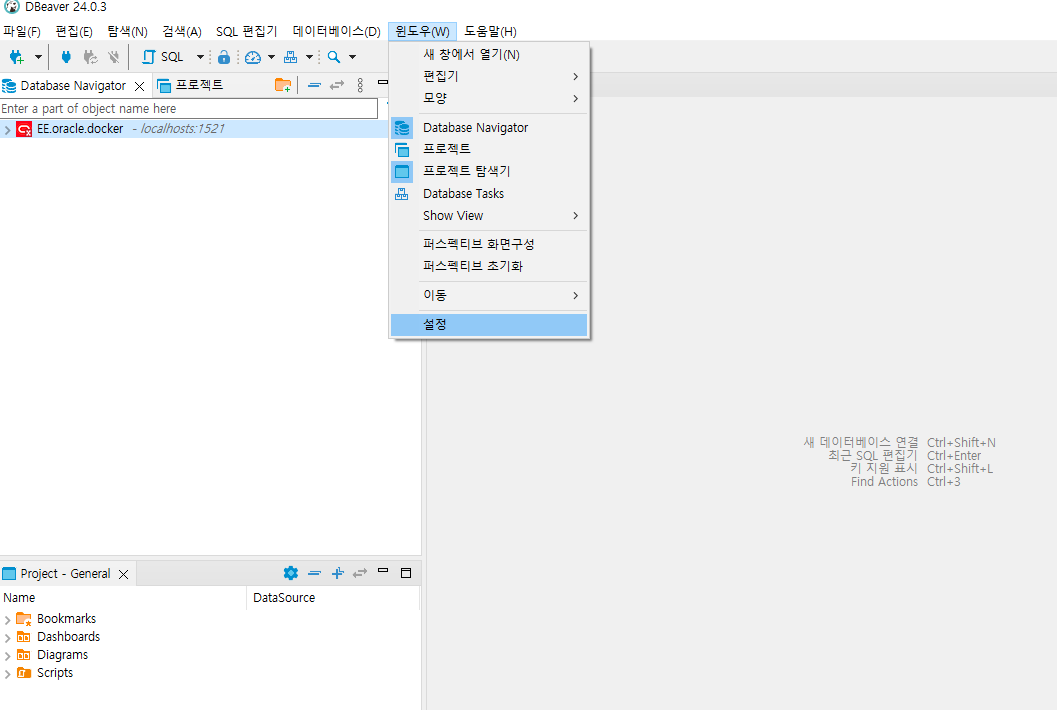The image size is (1057, 710).
Task: Choose 프로젝트 탐색기 menu item
Action: (x=489, y=171)
